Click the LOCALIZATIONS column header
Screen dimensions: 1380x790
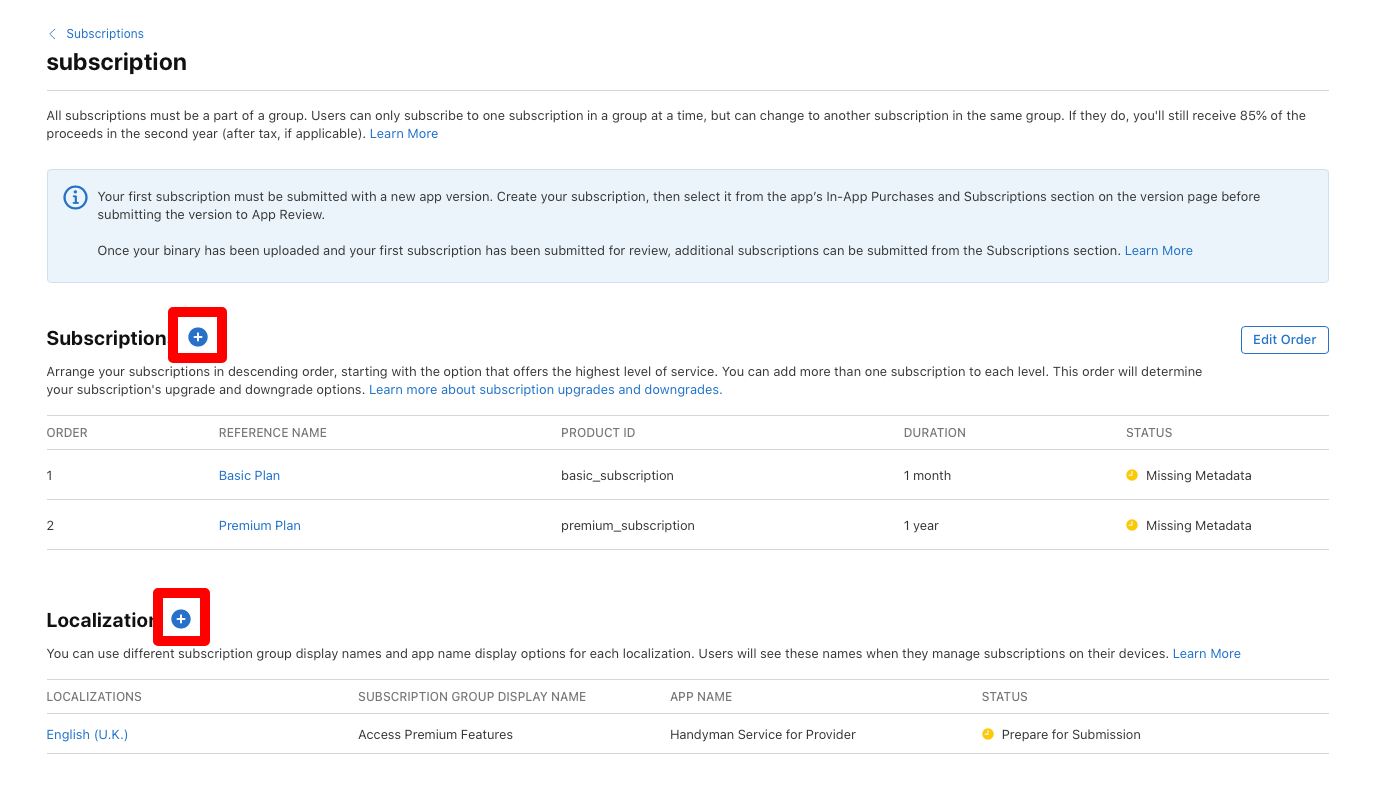(x=94, y=696)
